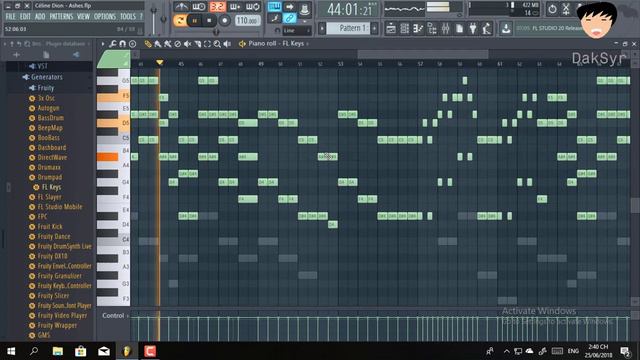640x360 pixels.
Task: Open the Snap magnet options in piano roll
Action: pyautogui.click(x=122, y=44)
